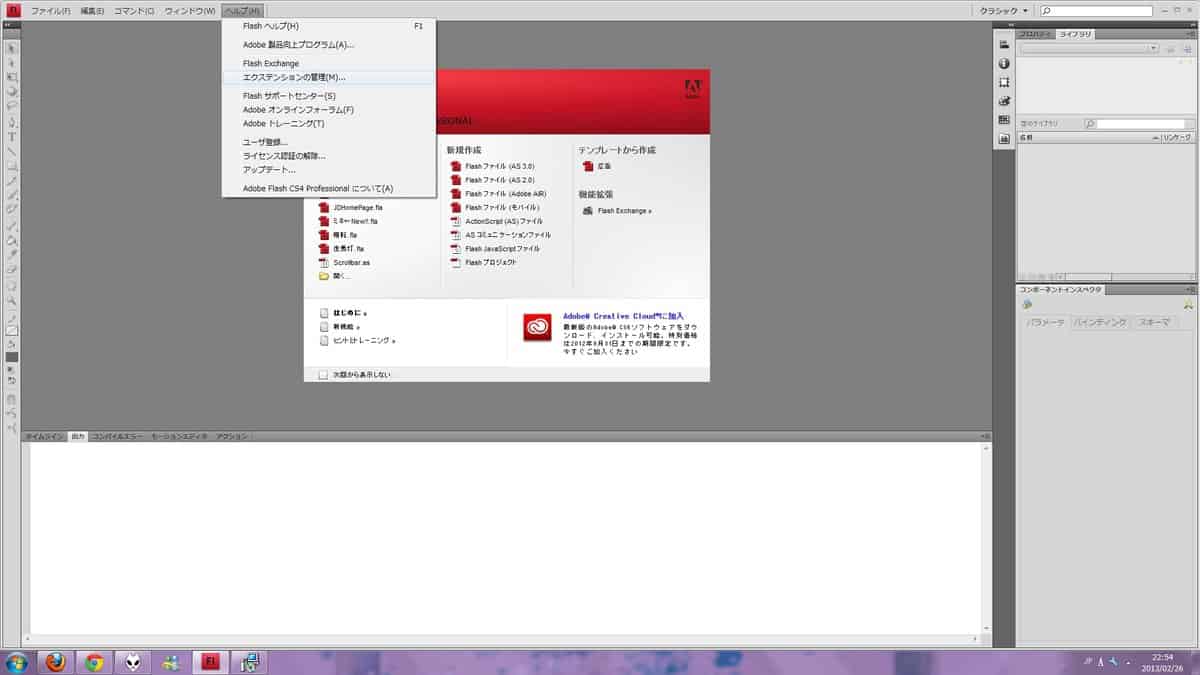Click the Flash application logo icon
The width and height of the screenshot is (1200, 675).
(x=13, y=10)
